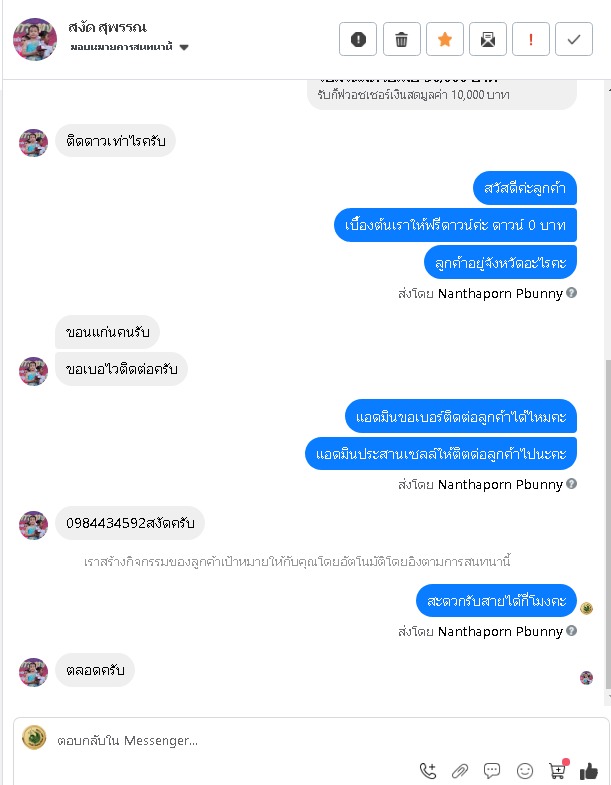Viewport: 611px width, 785px height.
Task: Click the phone call add icon
Action: click(428, 770)
